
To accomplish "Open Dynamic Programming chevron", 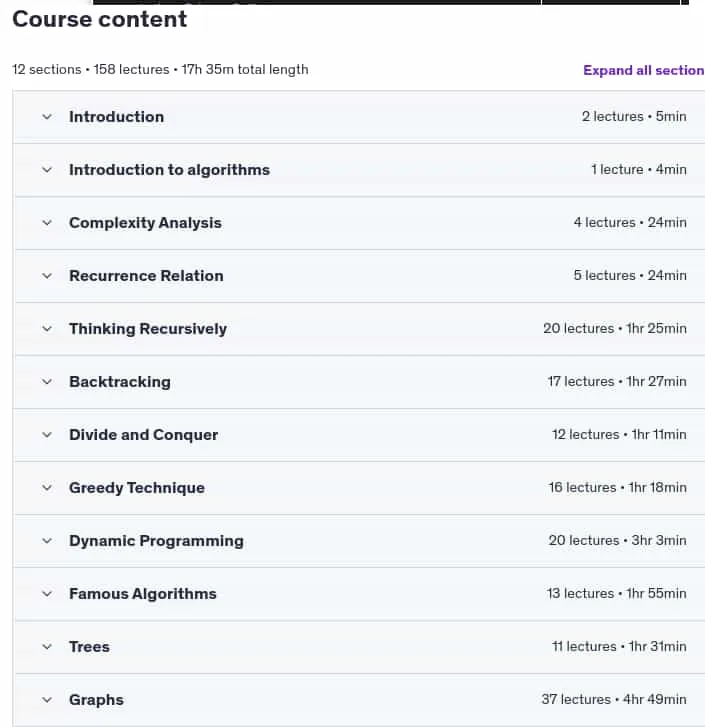I will 47,541.
